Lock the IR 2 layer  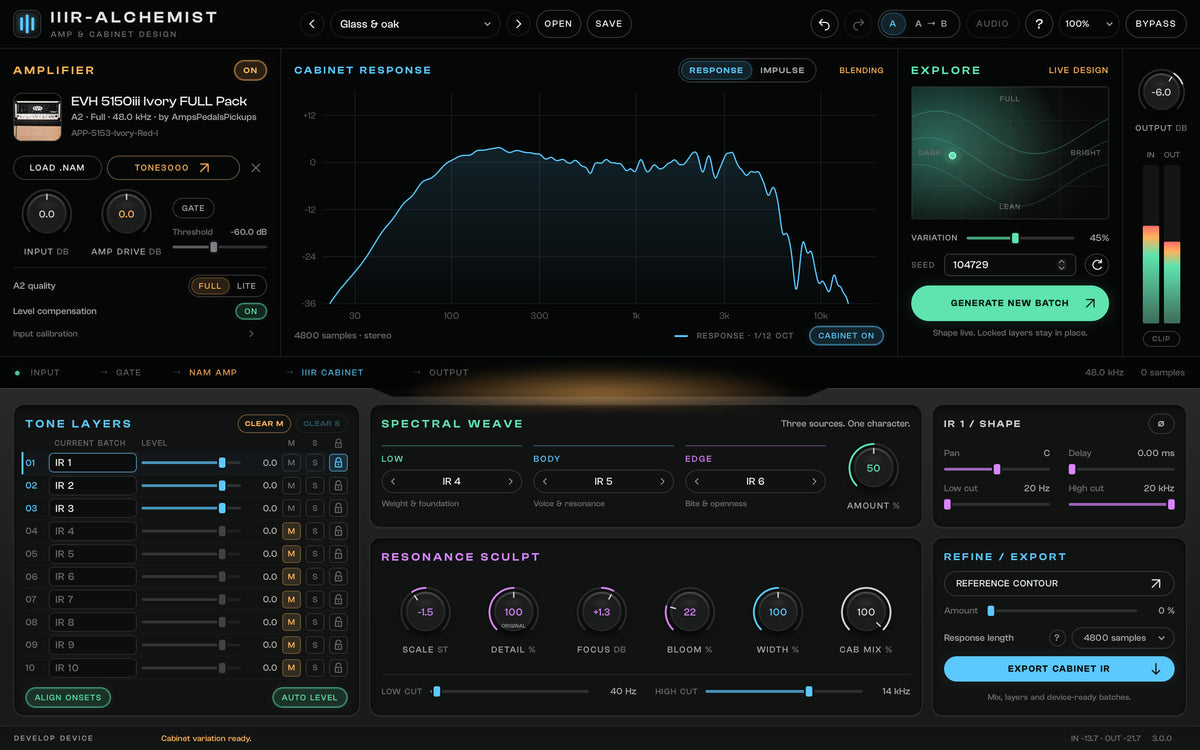point(338,485)
